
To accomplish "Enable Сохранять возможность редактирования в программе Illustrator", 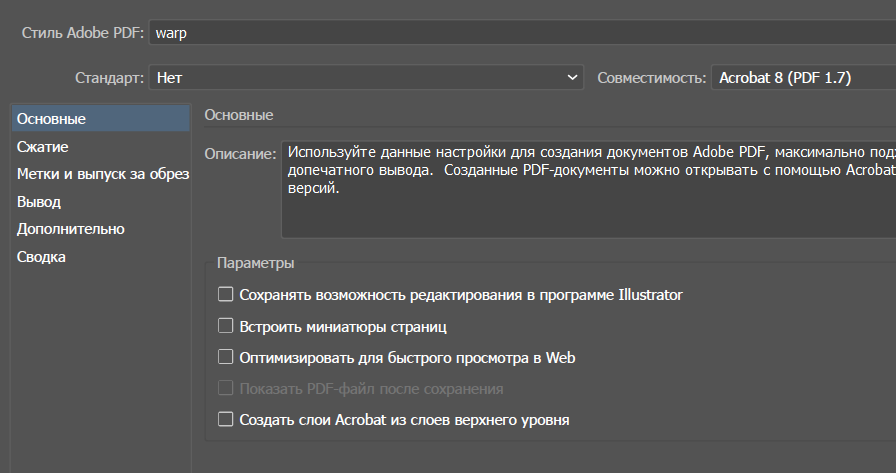I will [226, 295].
